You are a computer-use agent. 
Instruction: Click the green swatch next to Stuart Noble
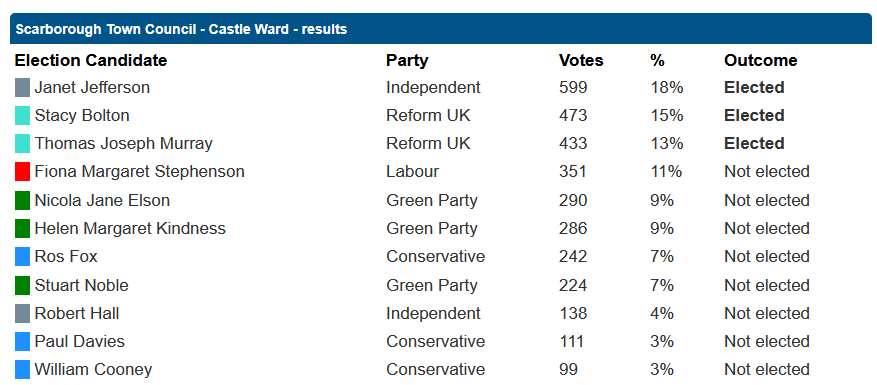pos(22,285)
